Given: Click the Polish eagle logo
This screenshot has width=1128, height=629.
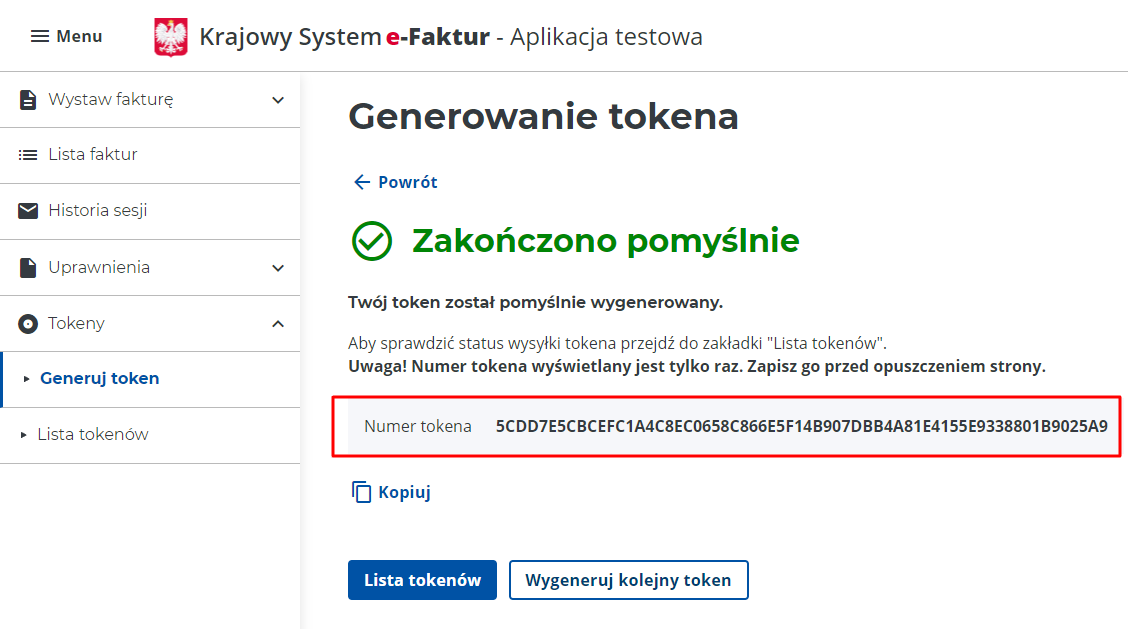Looking at the screenshot, I should coord(170,36).
